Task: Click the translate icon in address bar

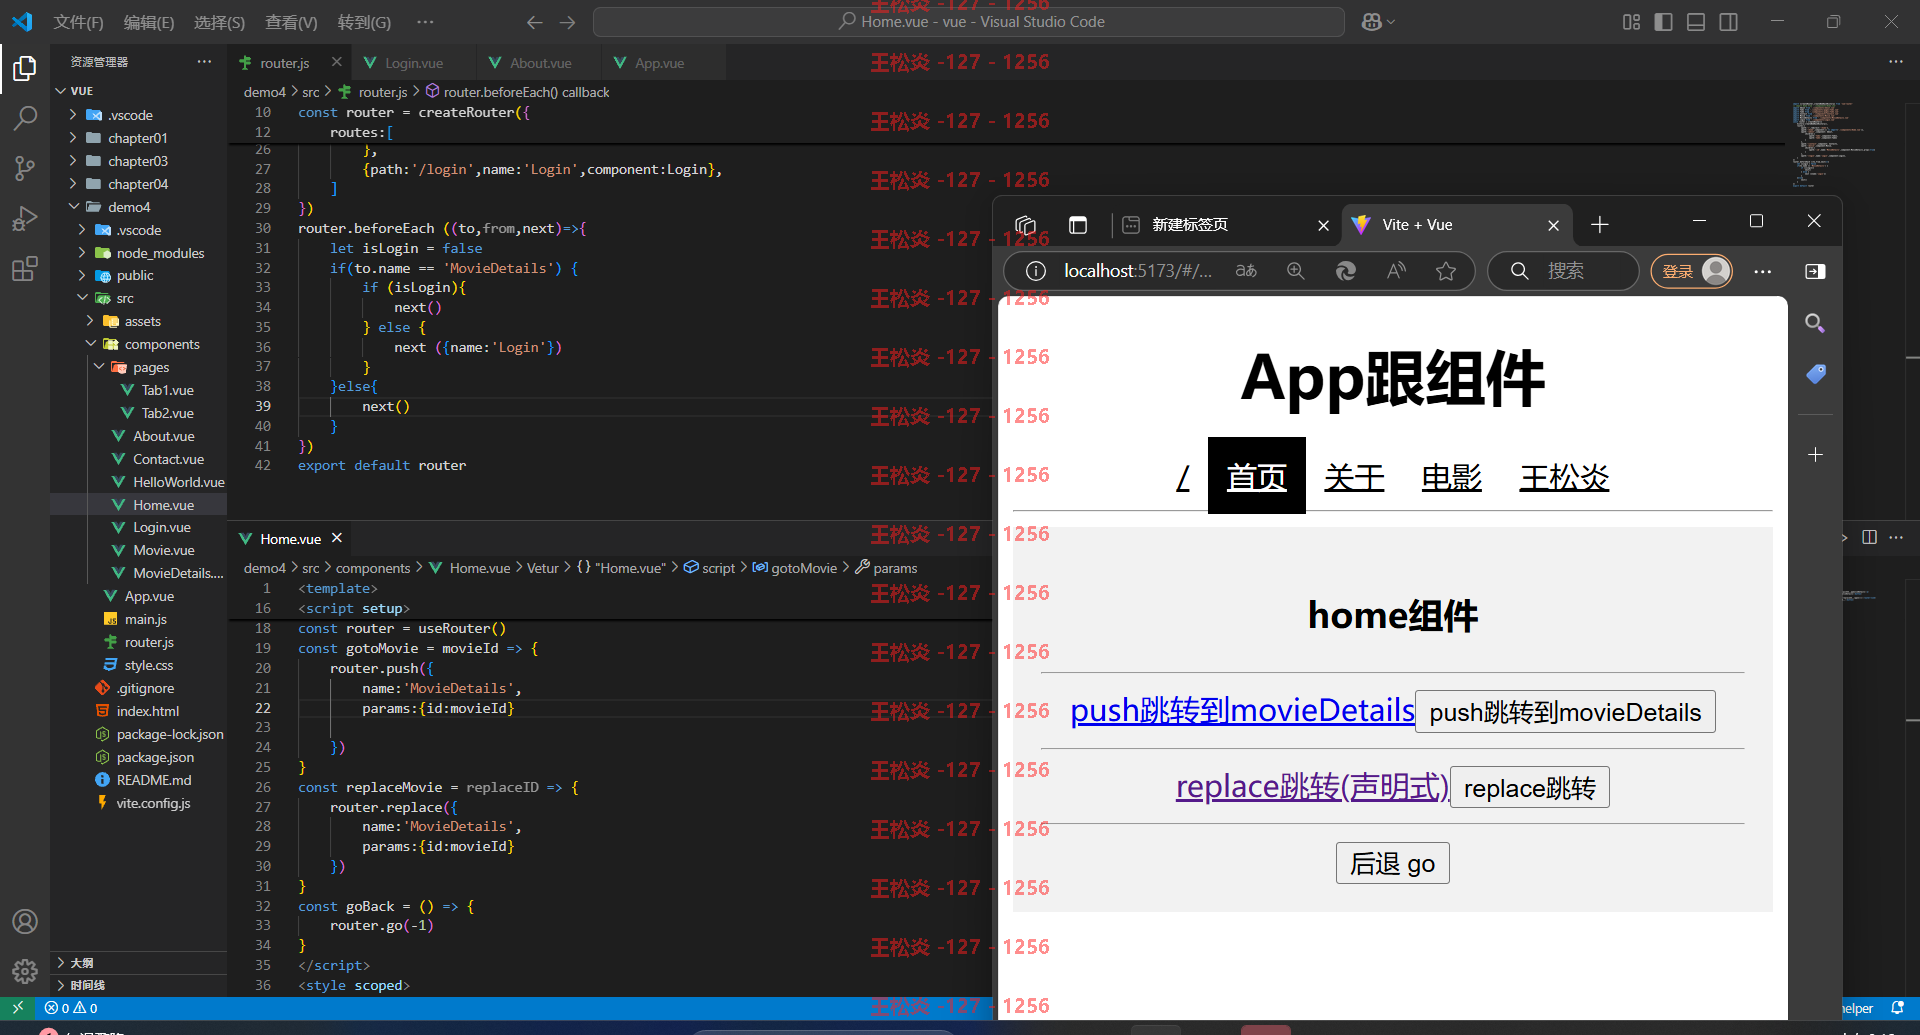Action: [1246, 271]
